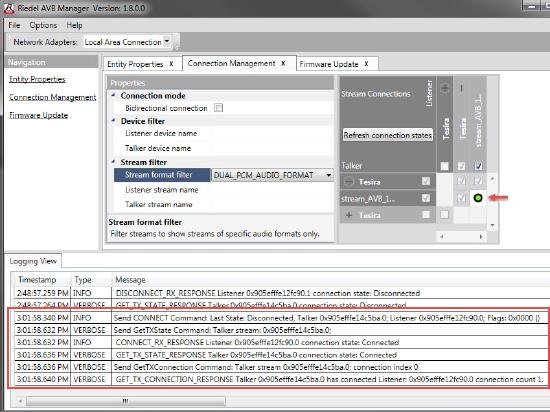The height and width of the screenshot is (412, 550).
Task: Close the Firmware Update tab with its X
Action: [366, 64]
